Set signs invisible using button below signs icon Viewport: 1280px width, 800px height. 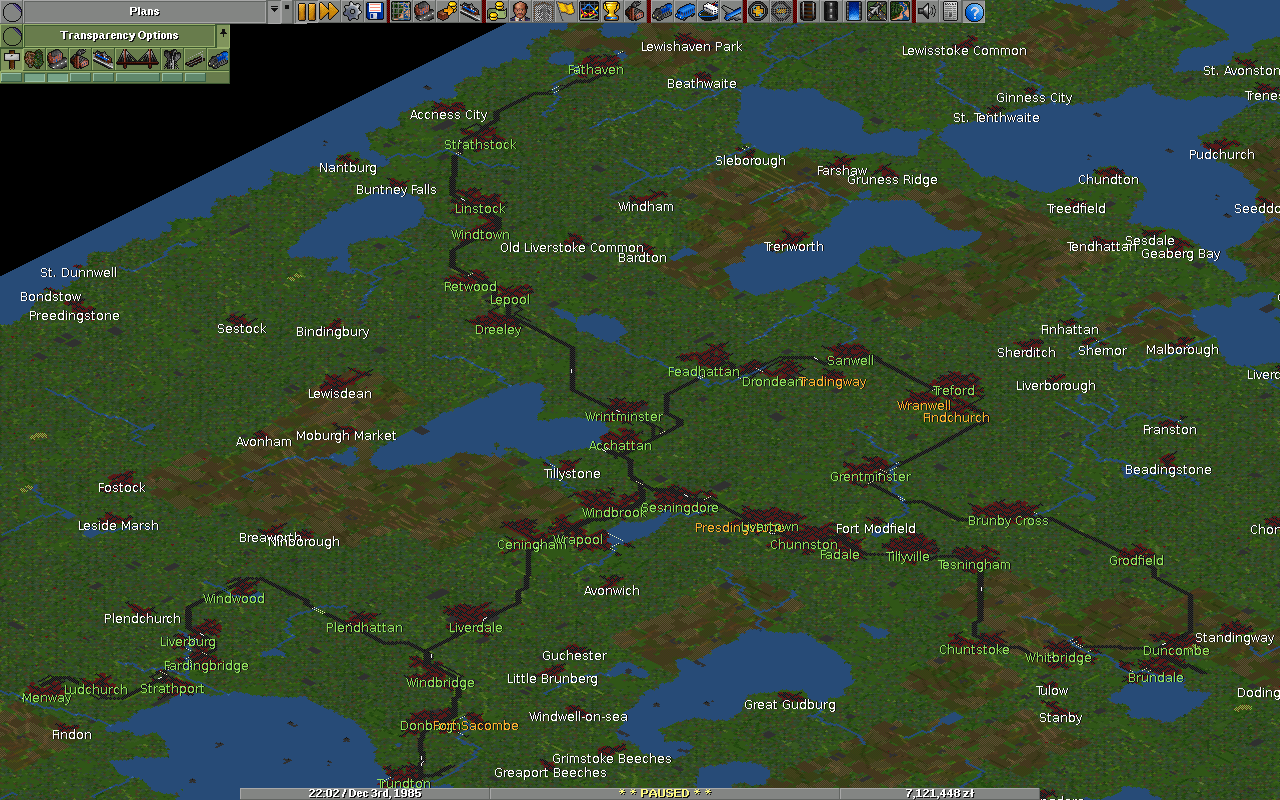(12, 77)
